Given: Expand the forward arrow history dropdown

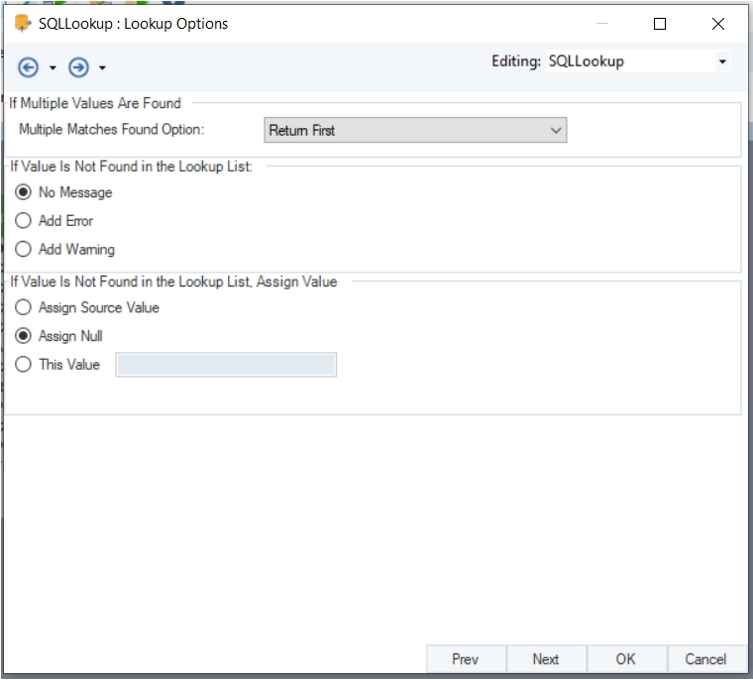Looking at the screenshot, I should [x=102, y=68].
